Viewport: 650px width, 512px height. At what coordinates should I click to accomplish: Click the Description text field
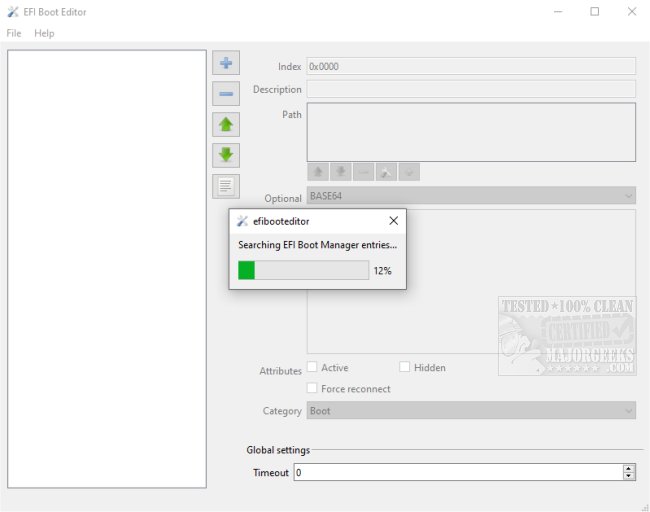click(470, 90)
